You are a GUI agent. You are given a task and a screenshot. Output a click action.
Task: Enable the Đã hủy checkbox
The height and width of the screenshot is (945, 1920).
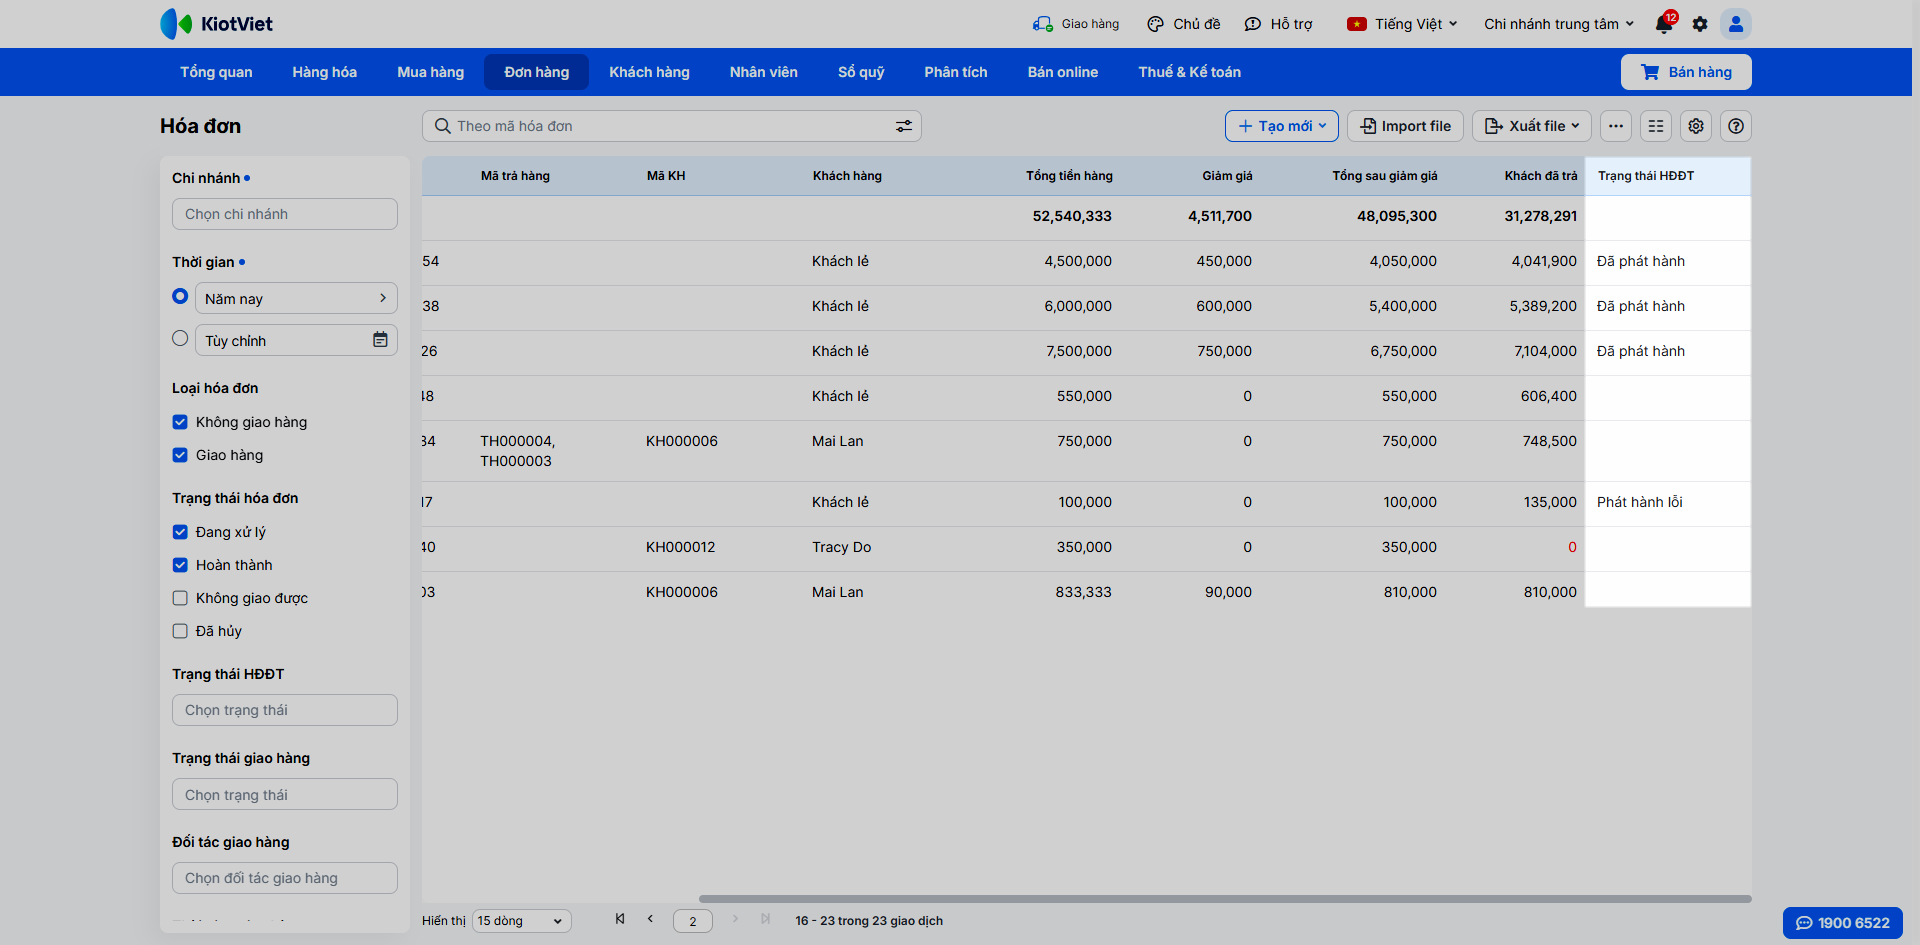(180, 631)
